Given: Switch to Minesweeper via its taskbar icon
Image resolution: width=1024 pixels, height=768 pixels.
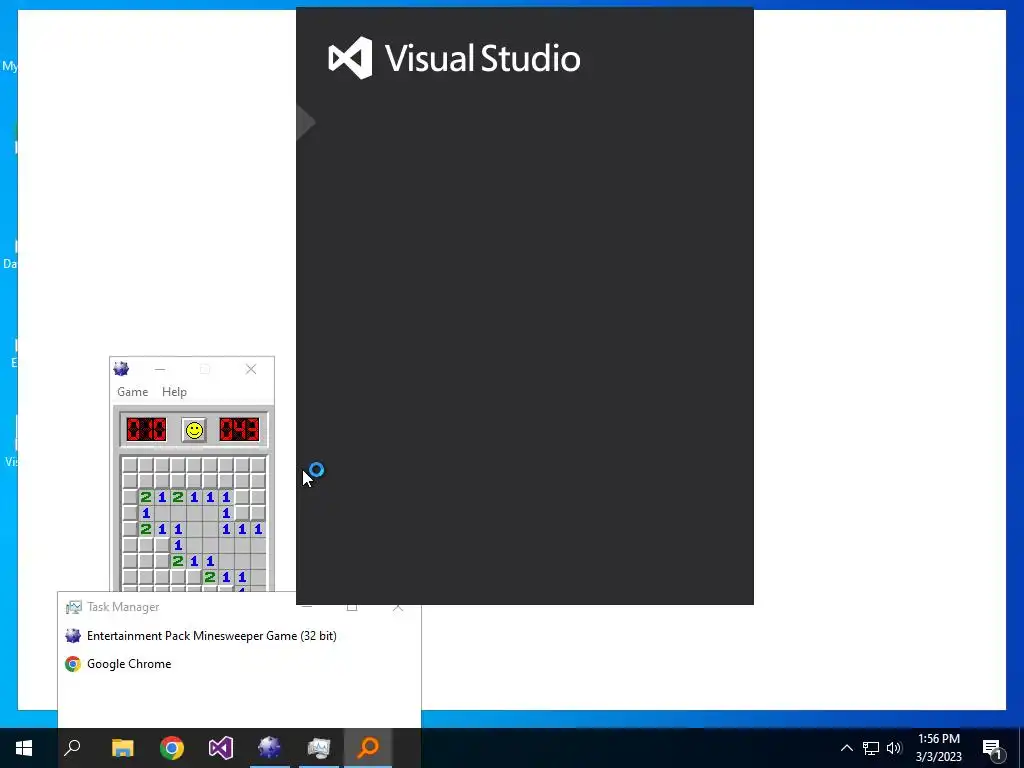Looking at the screenshot, I should tap(270, 748).
